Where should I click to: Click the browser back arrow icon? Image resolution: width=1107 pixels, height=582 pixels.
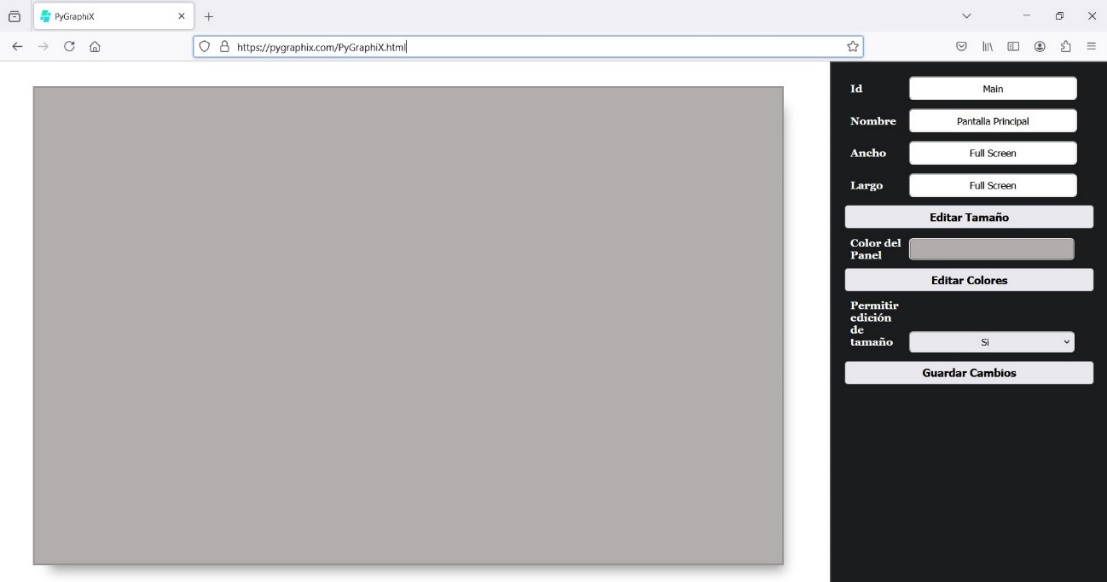[17, 46]
